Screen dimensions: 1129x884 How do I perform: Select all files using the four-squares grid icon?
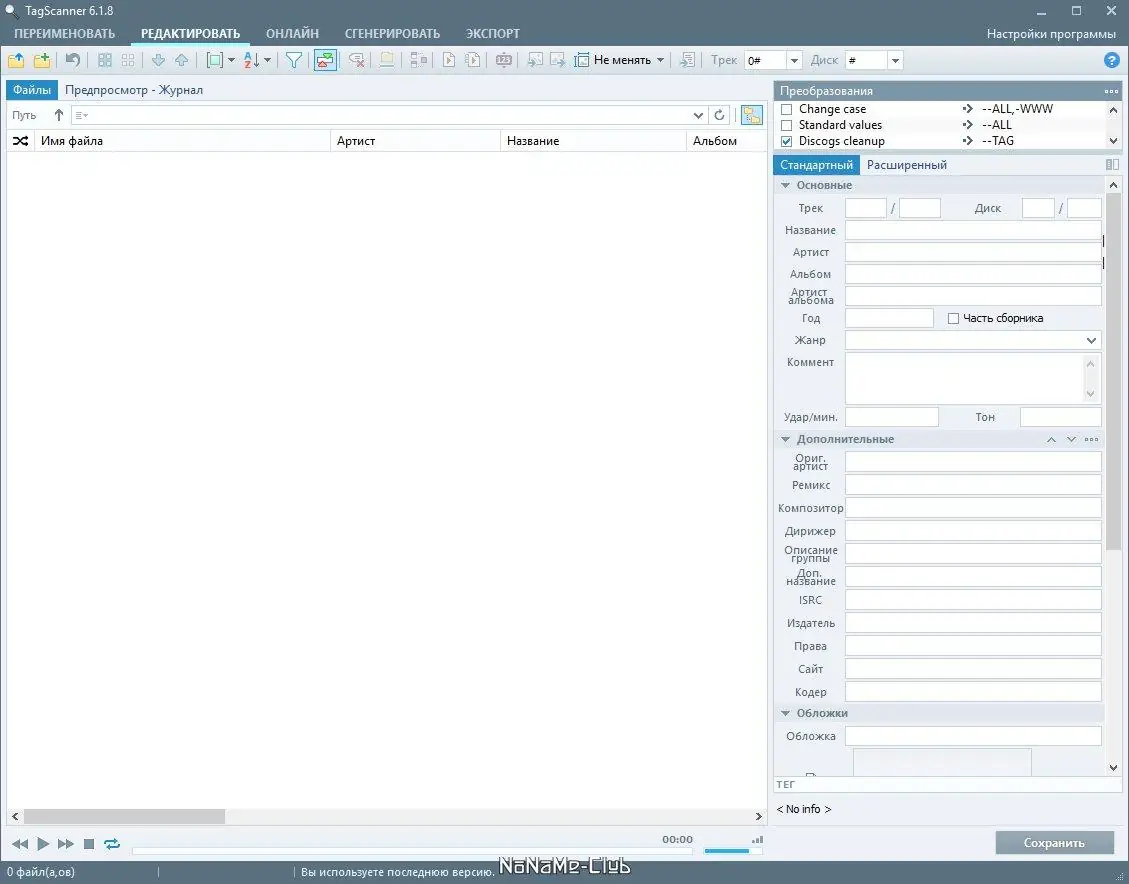[x=105, y=60]
